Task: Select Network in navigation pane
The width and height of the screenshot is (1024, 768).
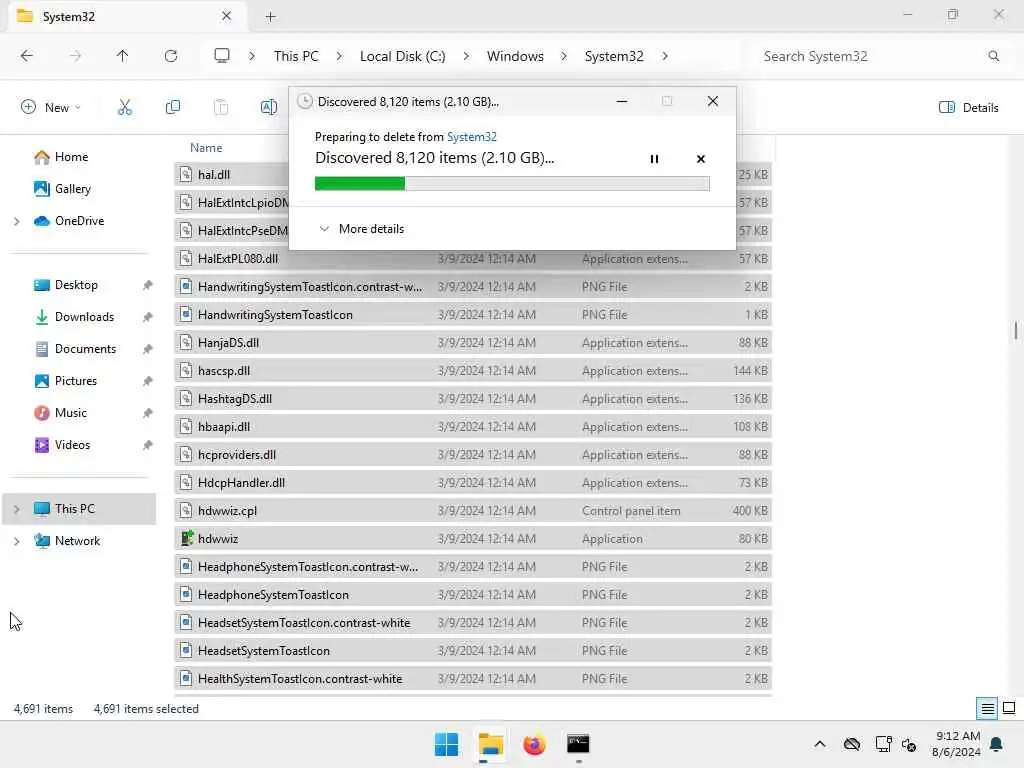Action: pos(77,541)
